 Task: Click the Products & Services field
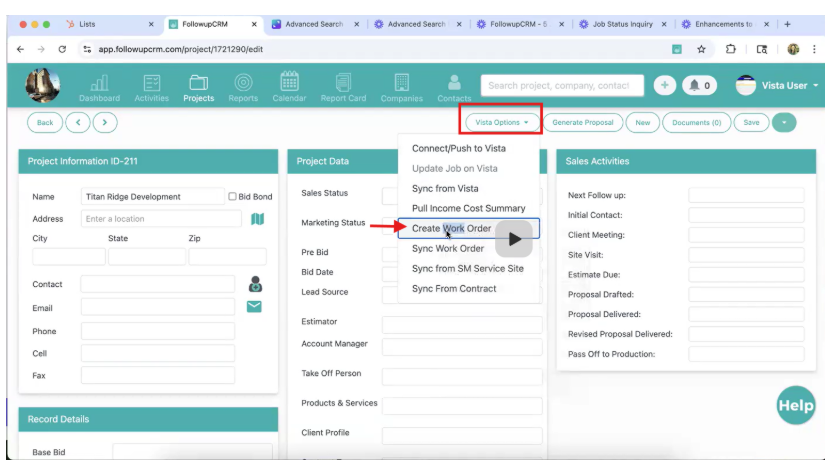tap(462, 406)
